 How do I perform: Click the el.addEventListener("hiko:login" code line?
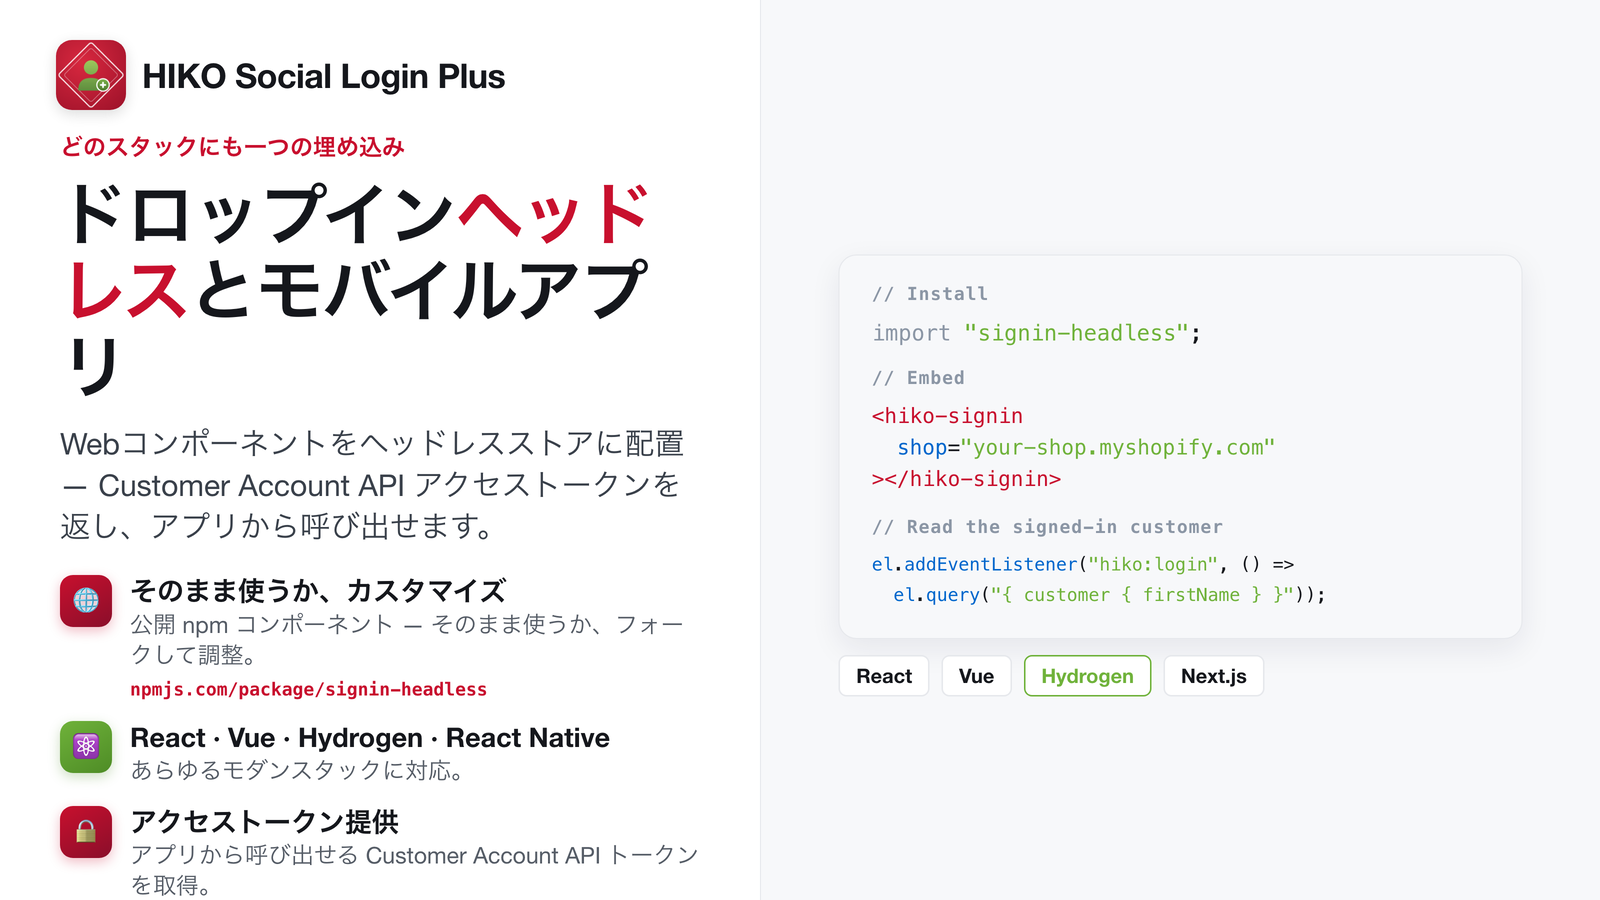click(1083, 564)
